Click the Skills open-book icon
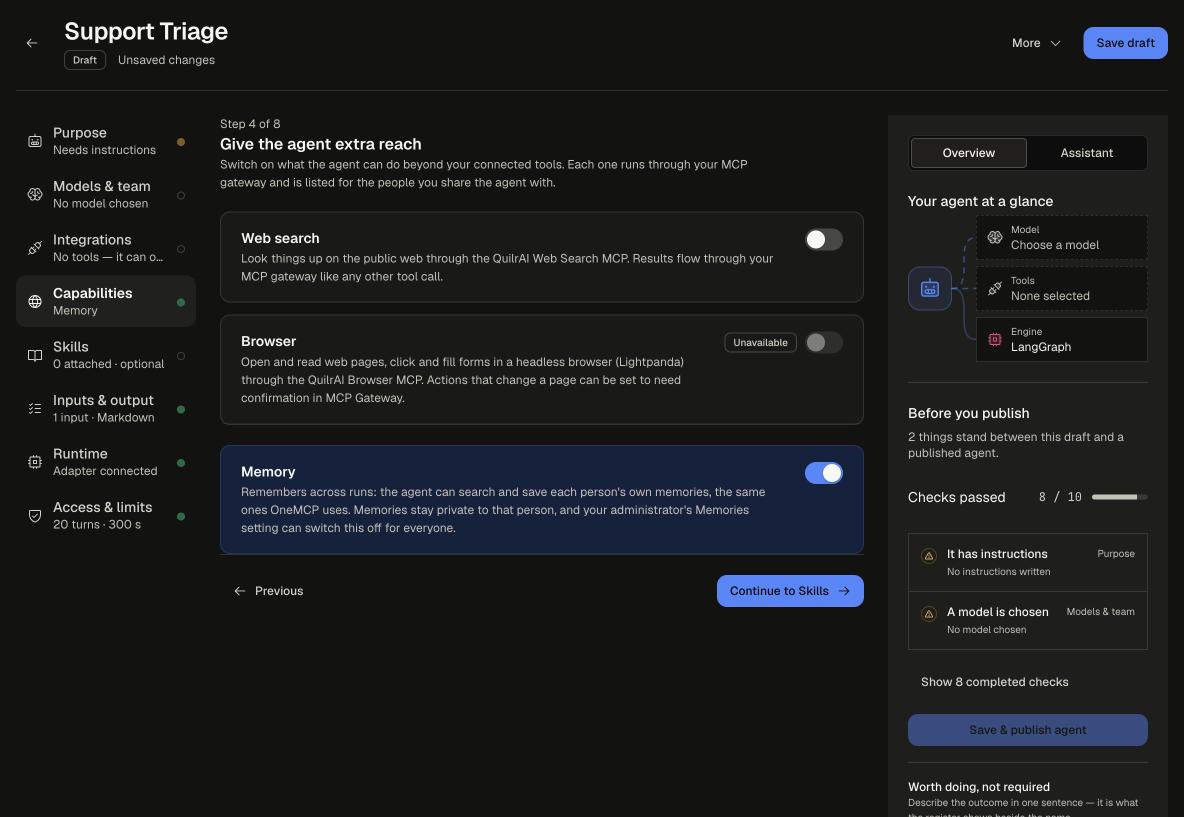Viewport: 1184px width, 817px height. click(35, 356)
